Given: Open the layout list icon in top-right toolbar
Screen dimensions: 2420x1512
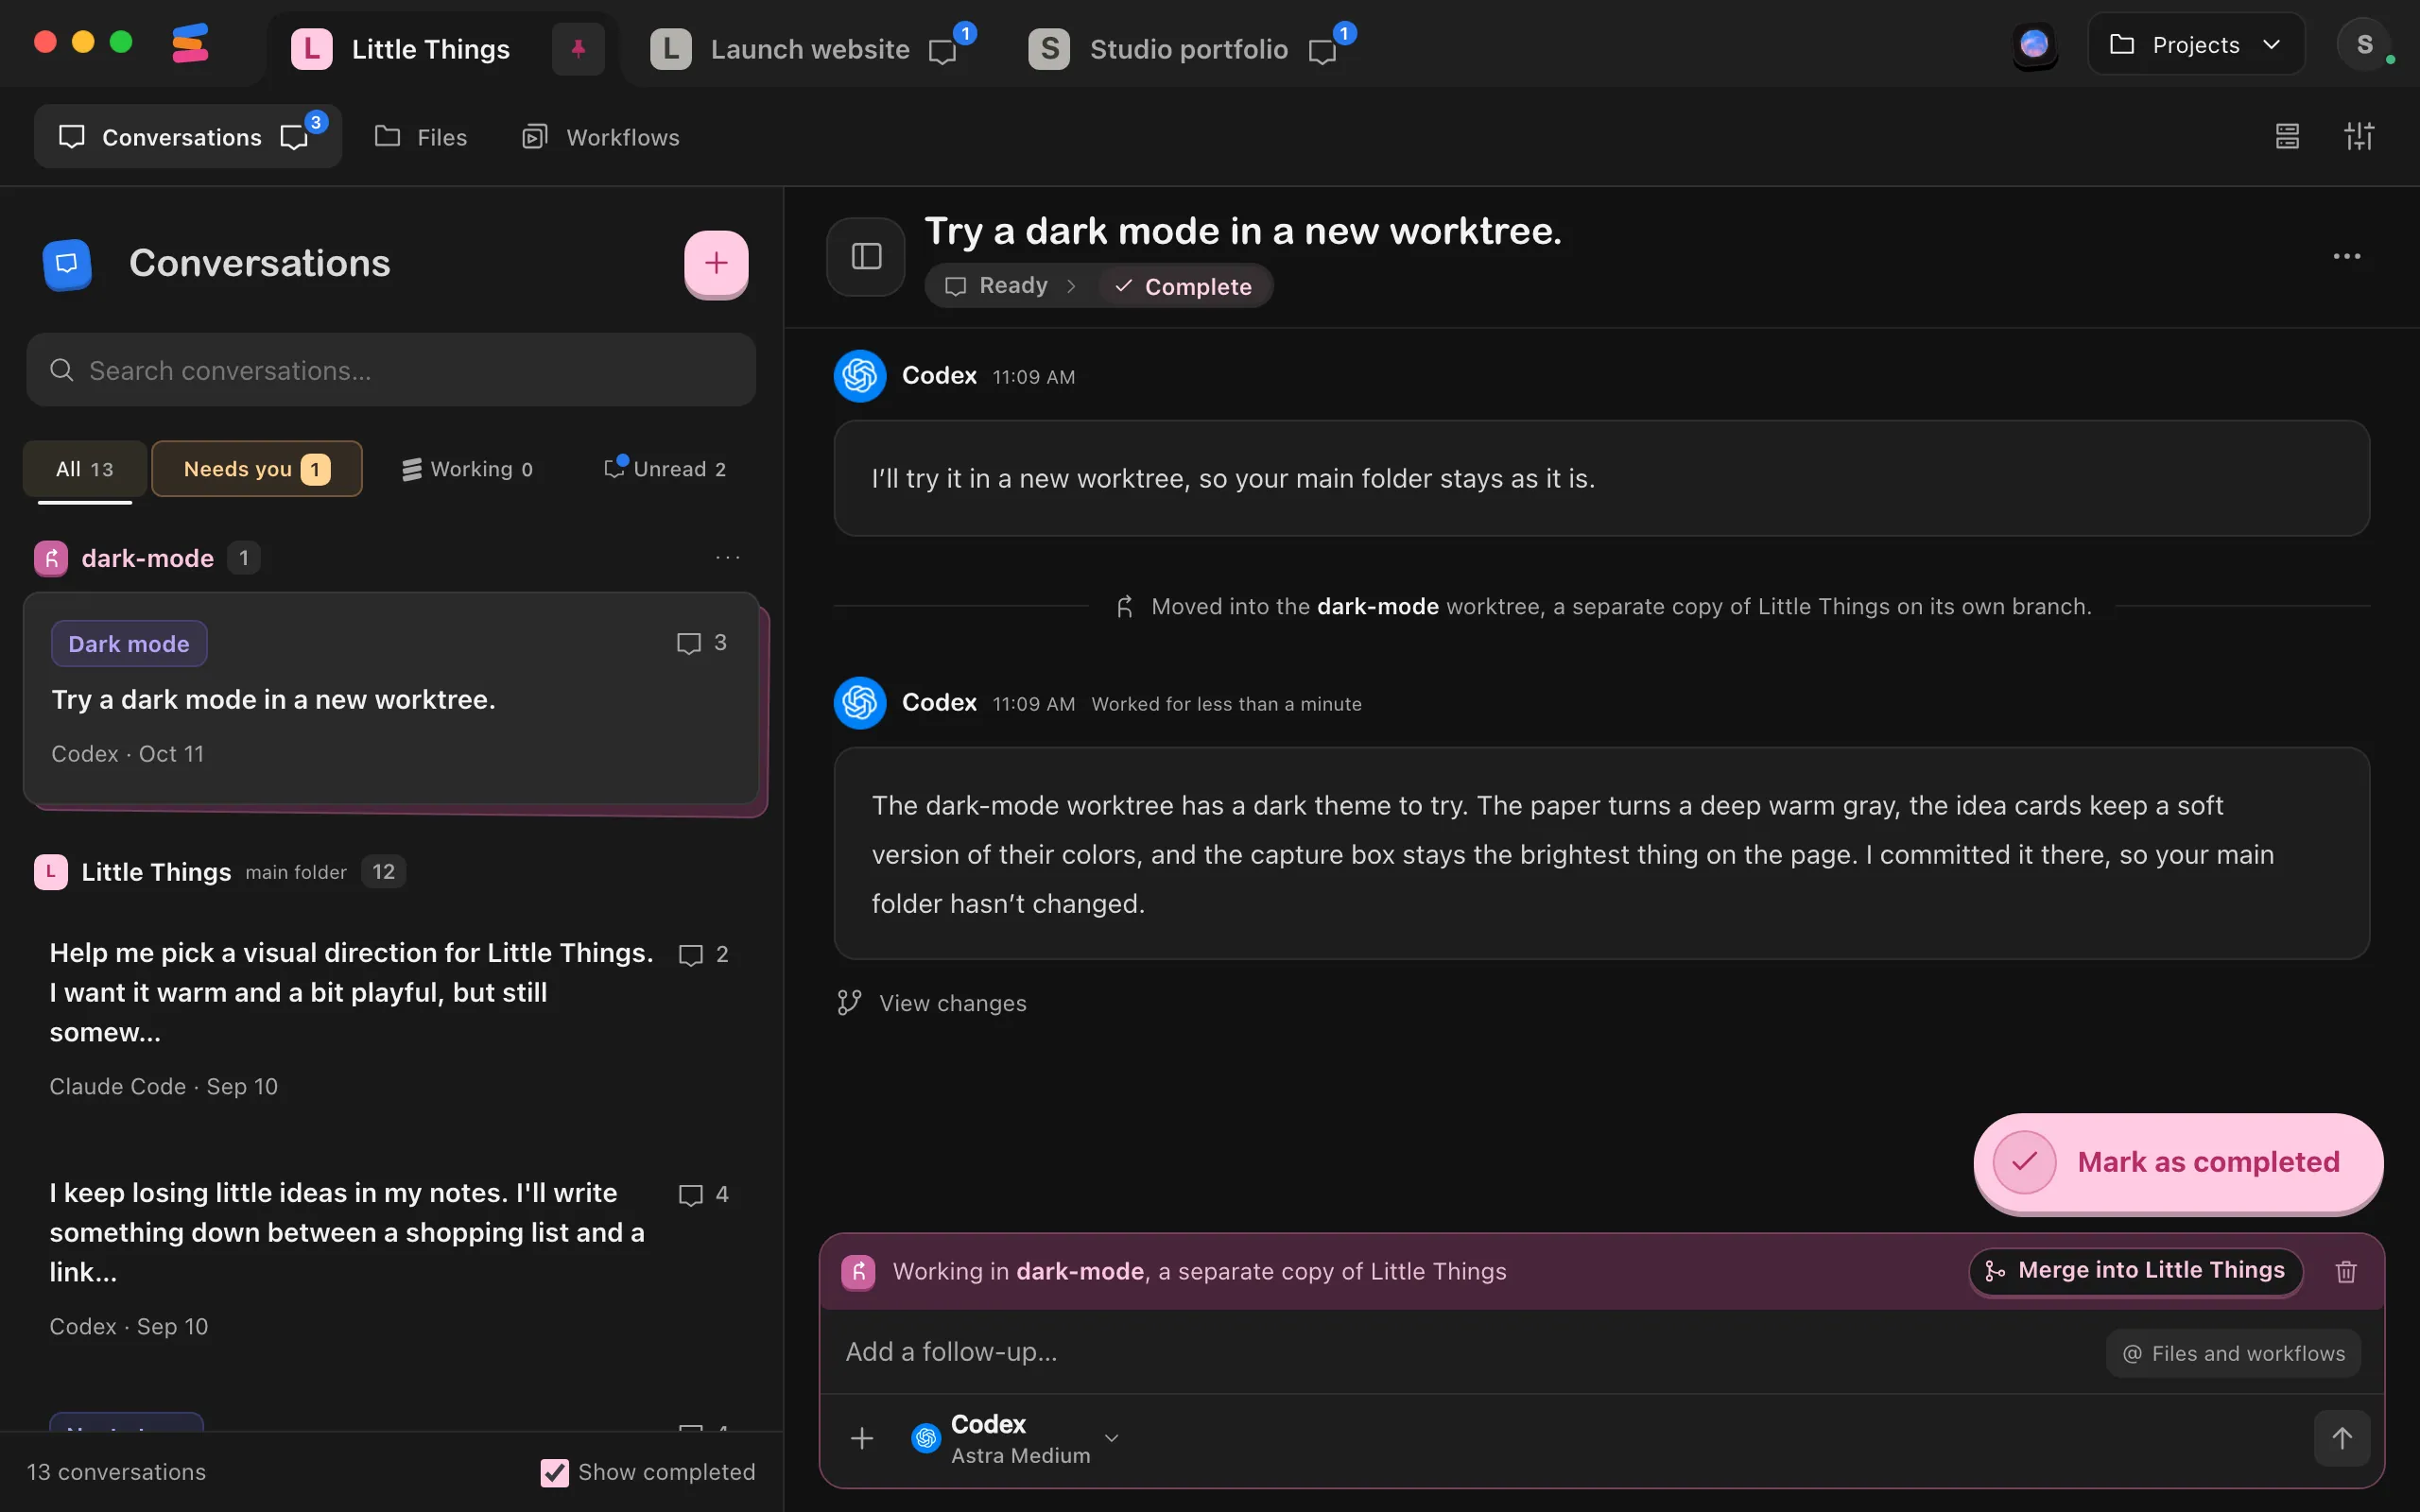Looking at the screenshot, I should click(x=2287, y=136).
